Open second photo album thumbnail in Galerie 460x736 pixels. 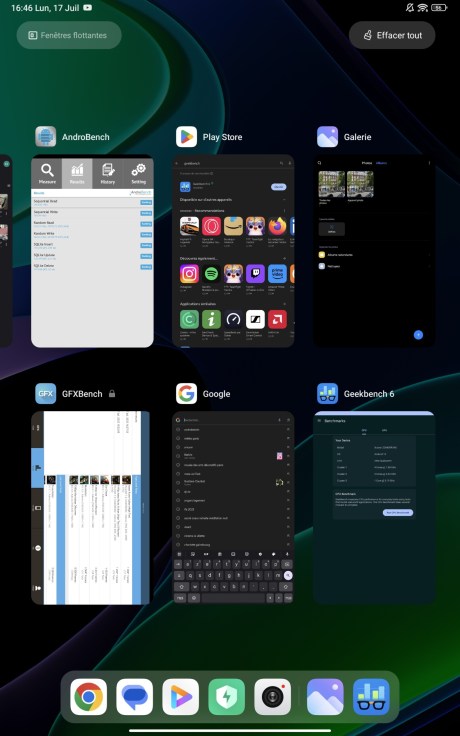click(x=360, y=184)
